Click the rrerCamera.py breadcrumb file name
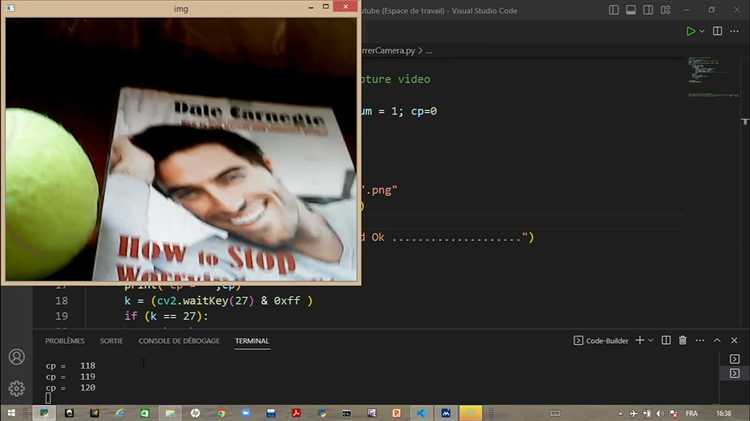 (x=387, y=51)
